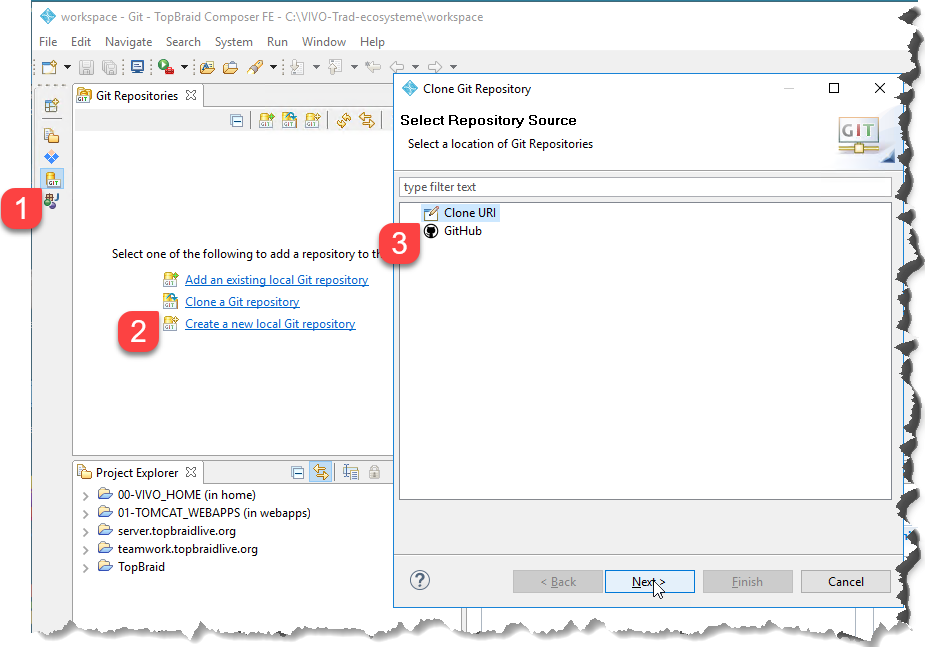925x647 pixels.
Task: Click the Next button in Clone dialog
Action: click(649, 581)
